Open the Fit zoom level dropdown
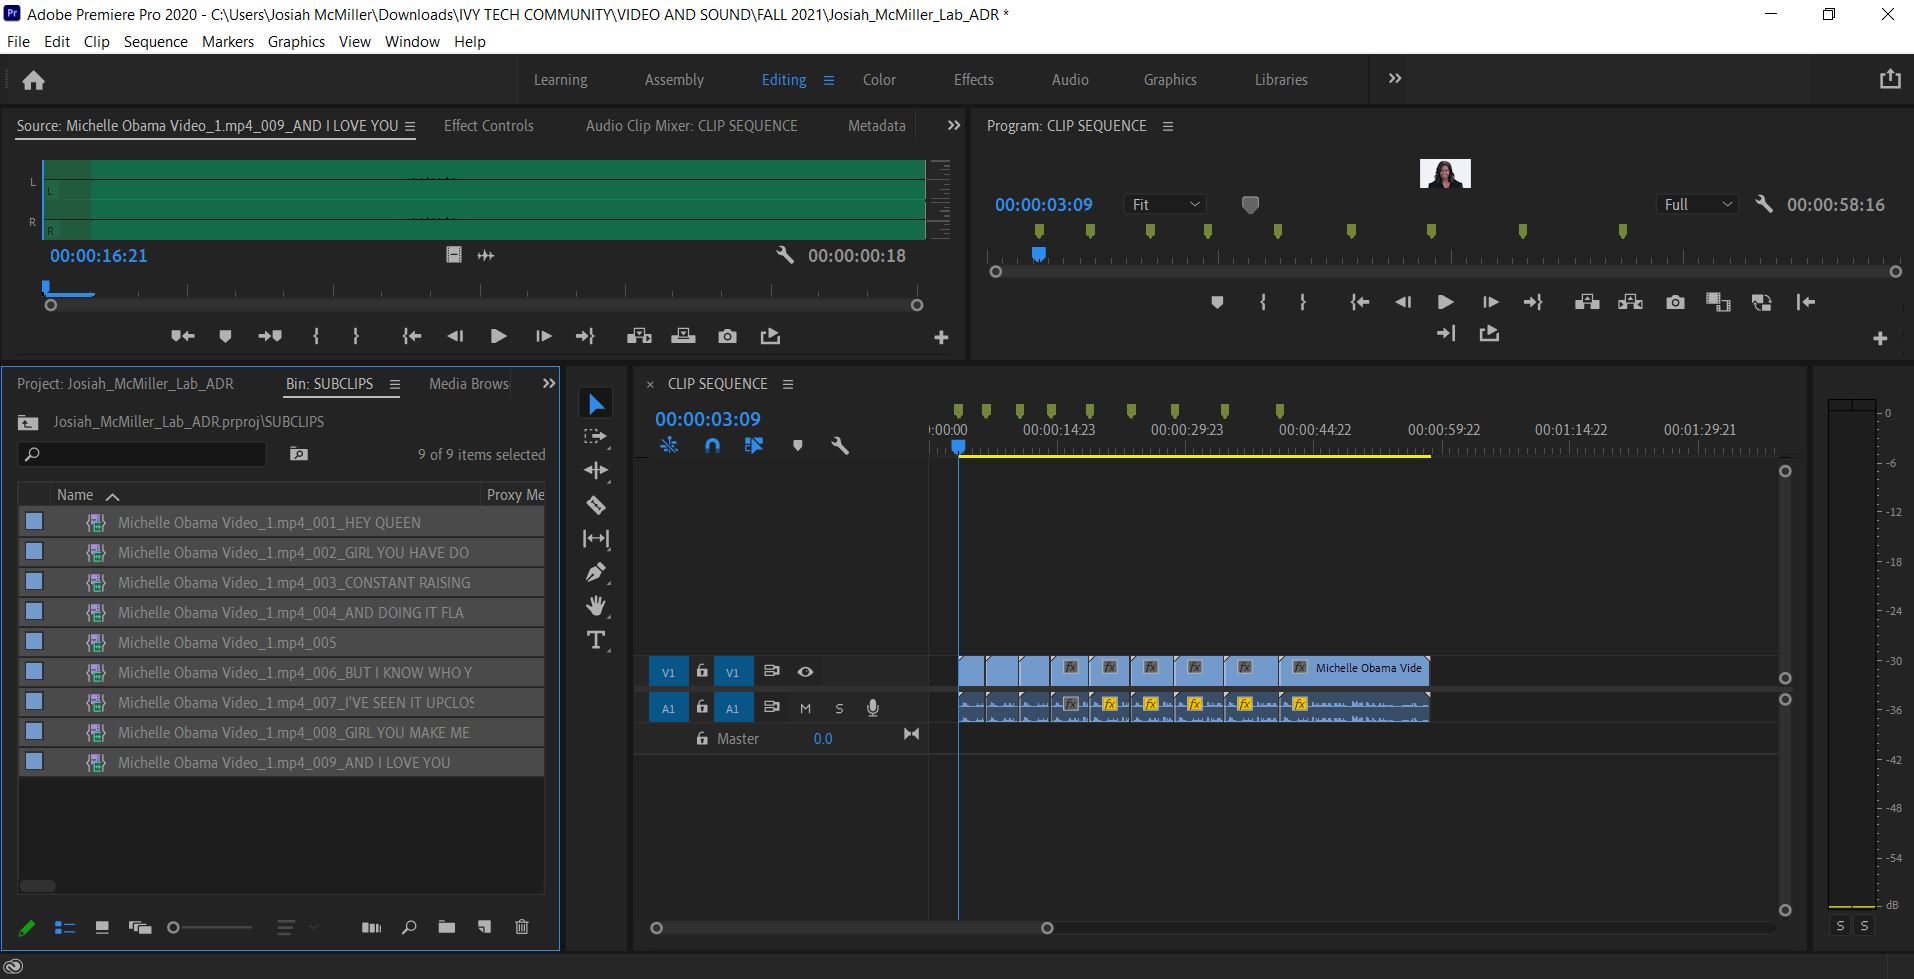 [1164, 203]
